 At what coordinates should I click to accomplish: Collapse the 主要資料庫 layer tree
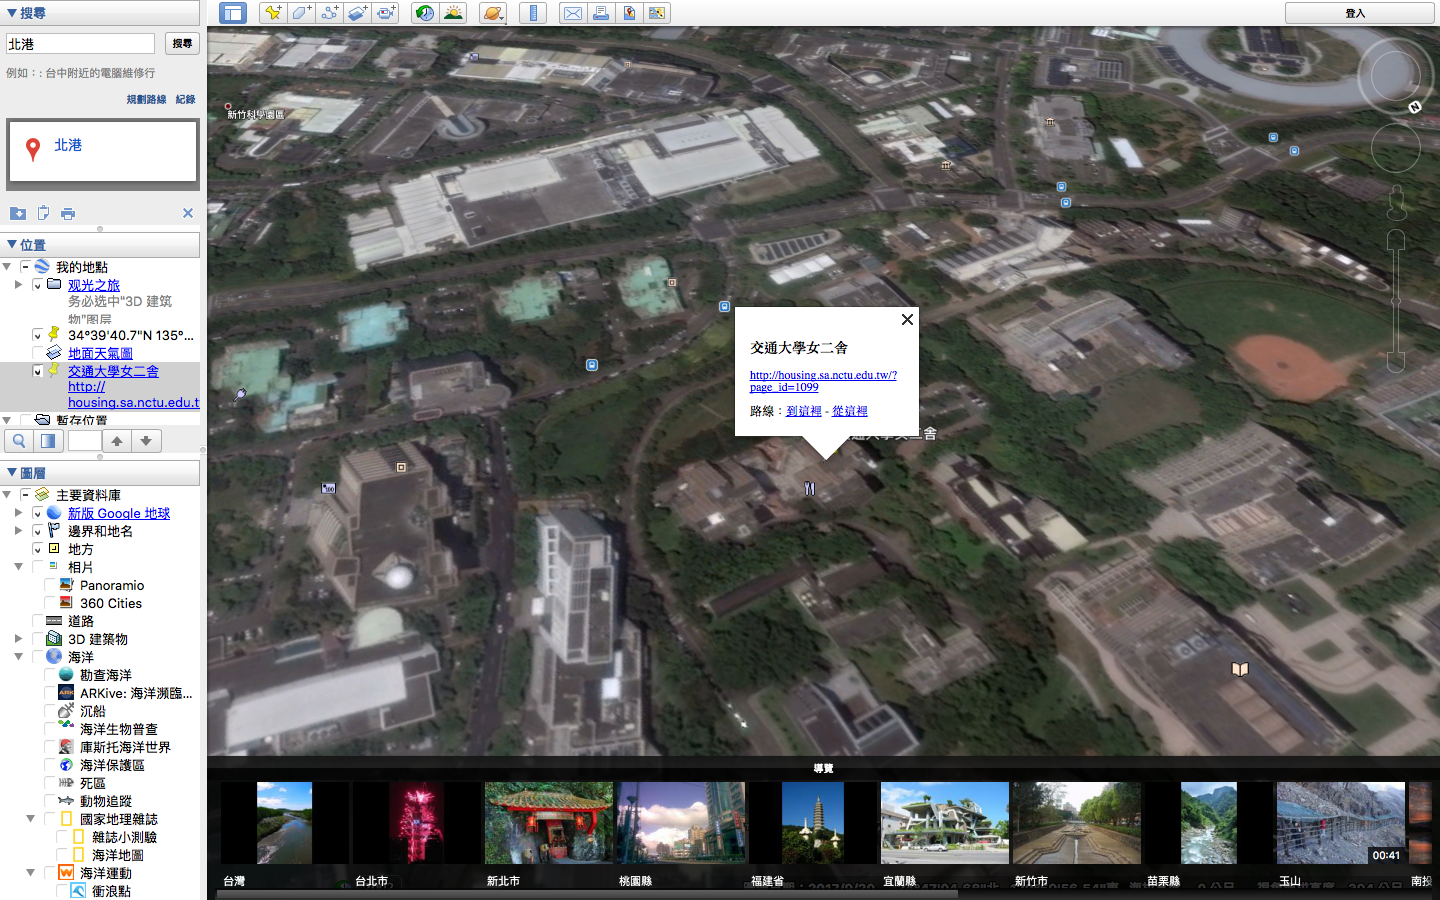tap(7, 495)
